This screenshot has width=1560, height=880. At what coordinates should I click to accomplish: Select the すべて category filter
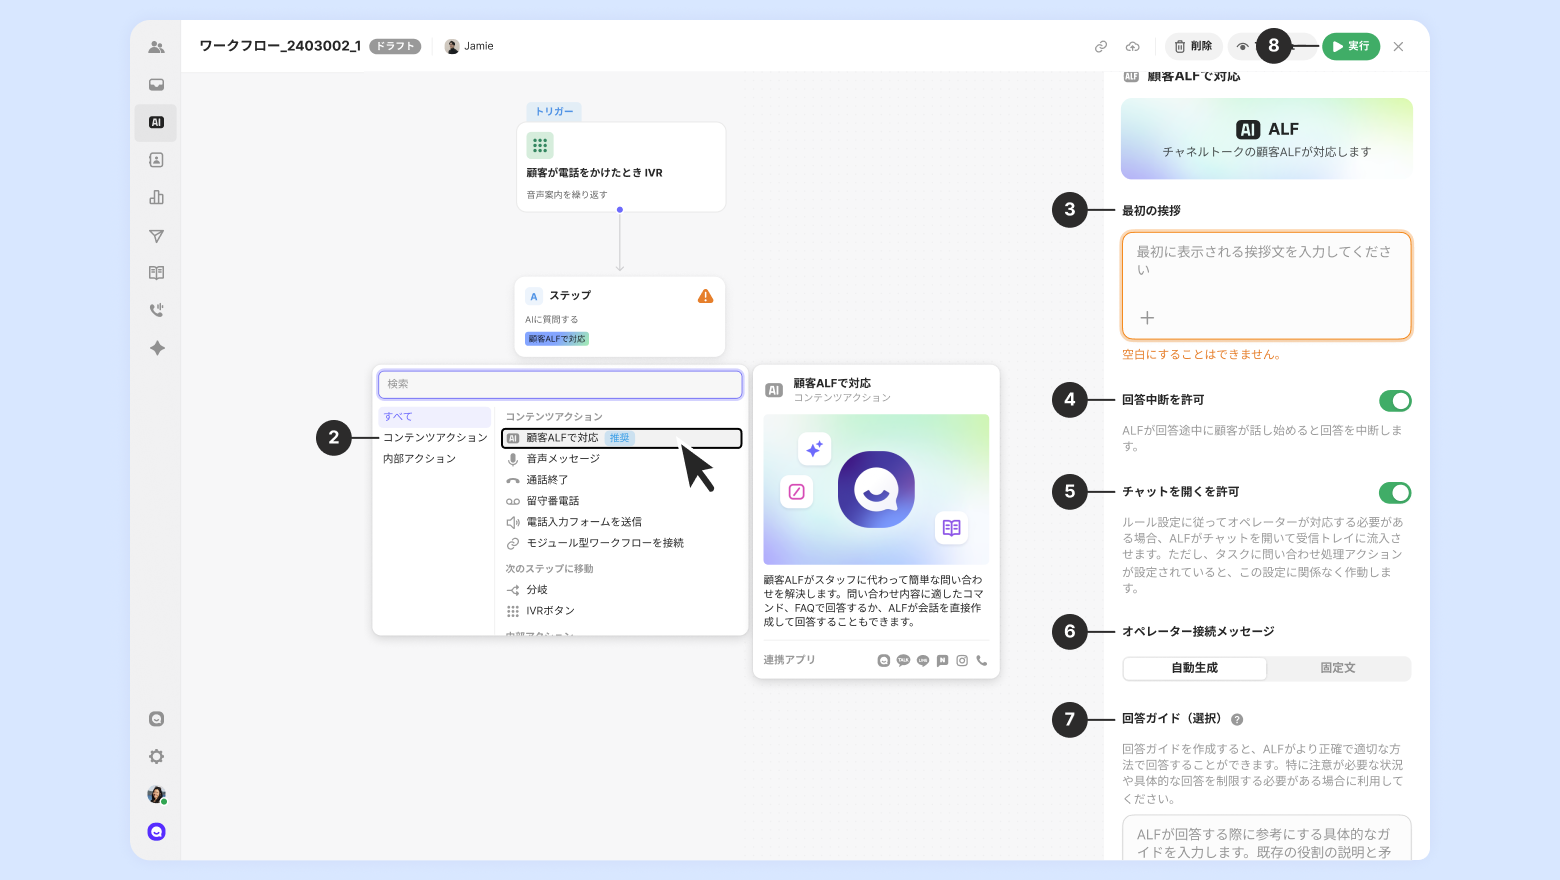pos(435,417)
